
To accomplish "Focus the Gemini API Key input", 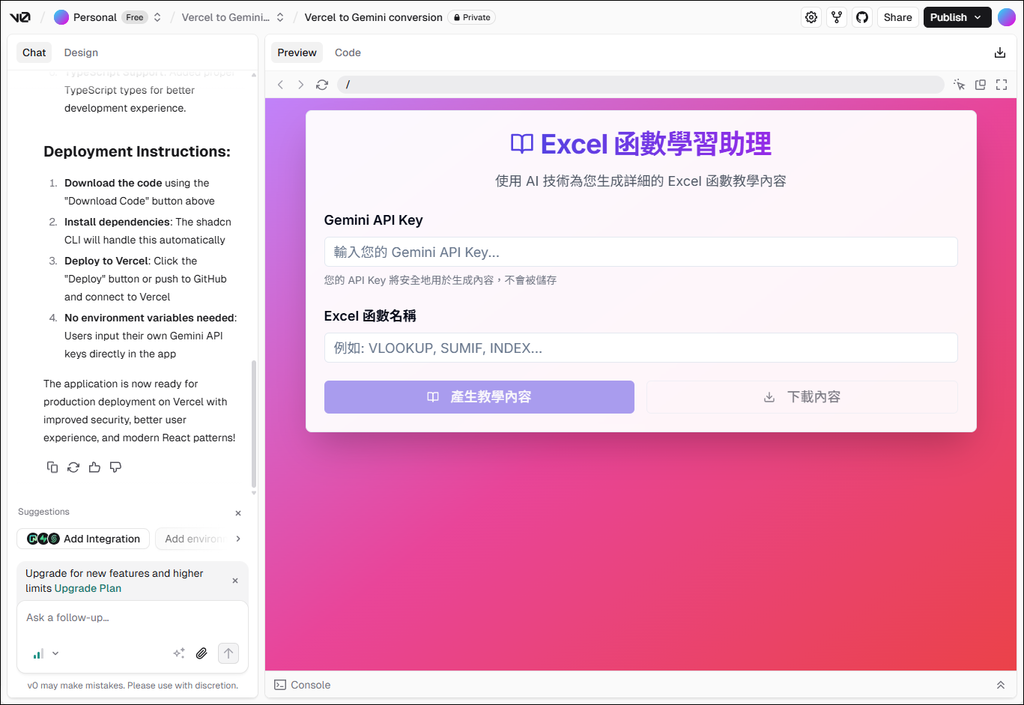I will tap(641, 252).
